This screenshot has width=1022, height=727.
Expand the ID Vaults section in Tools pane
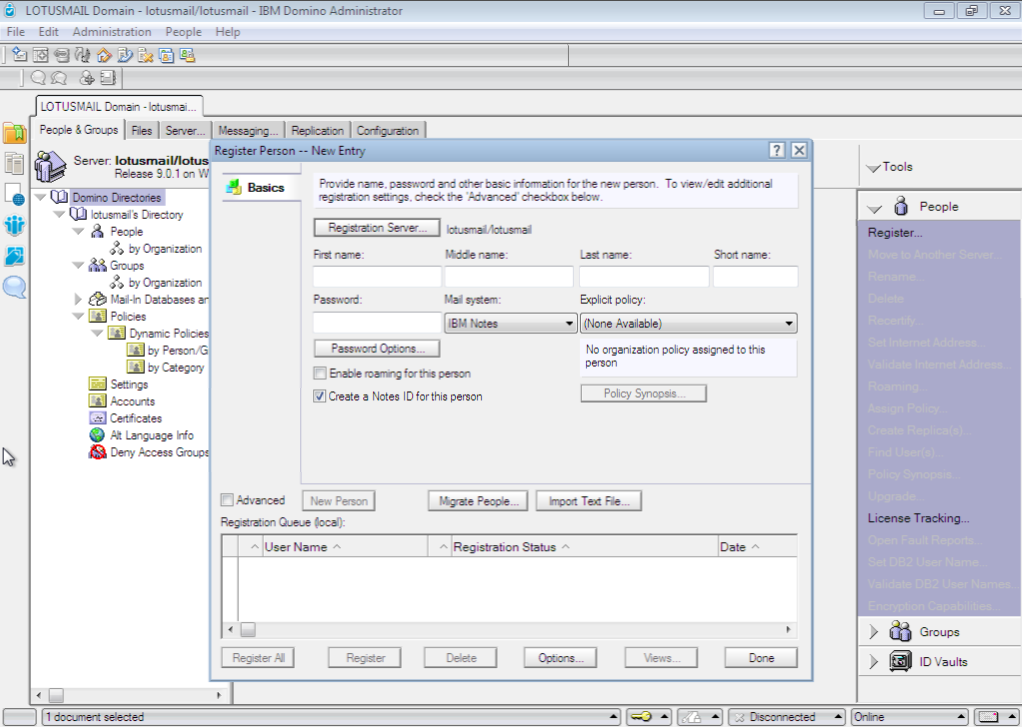pos(873,662)
